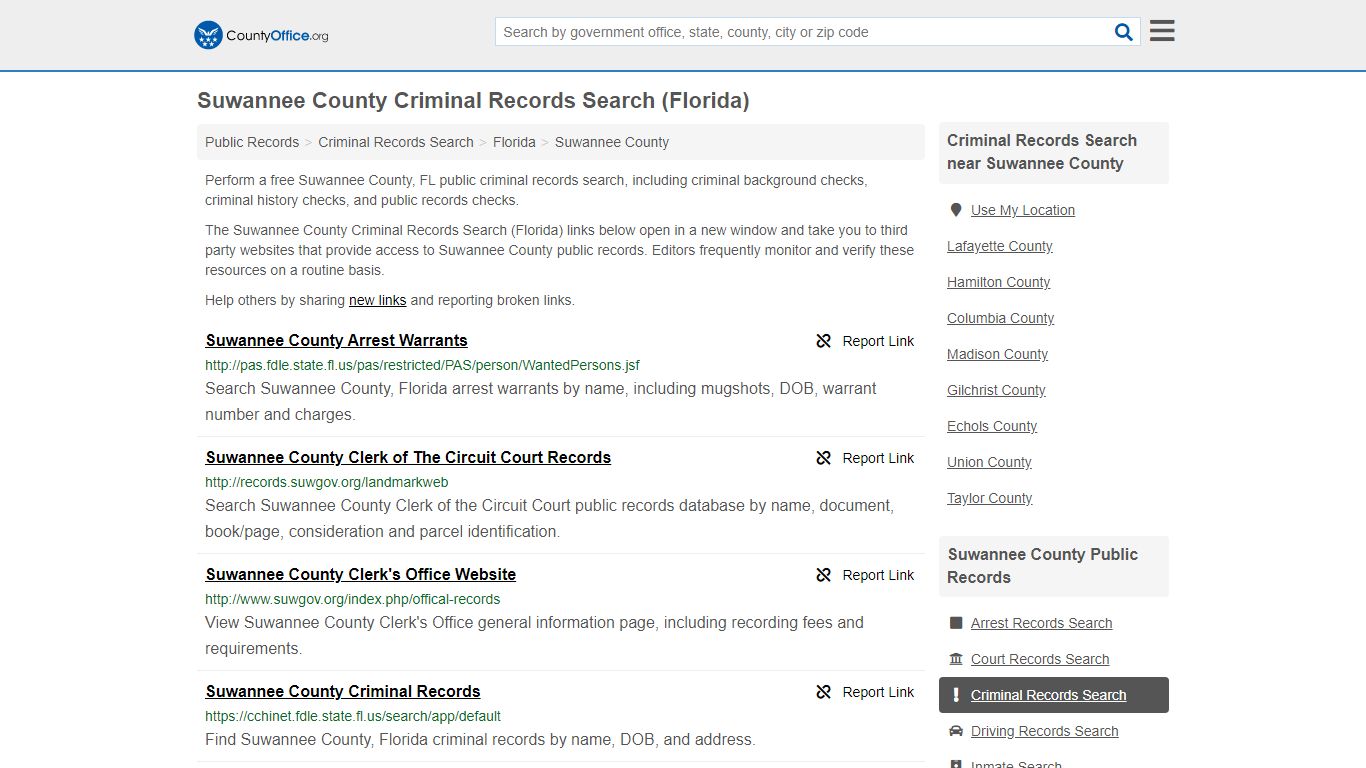This screenshot has width=1366, height=768.
Task: Click the new links hyperlink
Action: [x=378, y=300]
